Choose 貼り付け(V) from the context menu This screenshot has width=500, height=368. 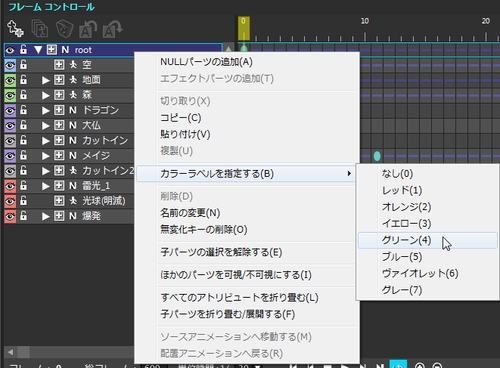247,134
